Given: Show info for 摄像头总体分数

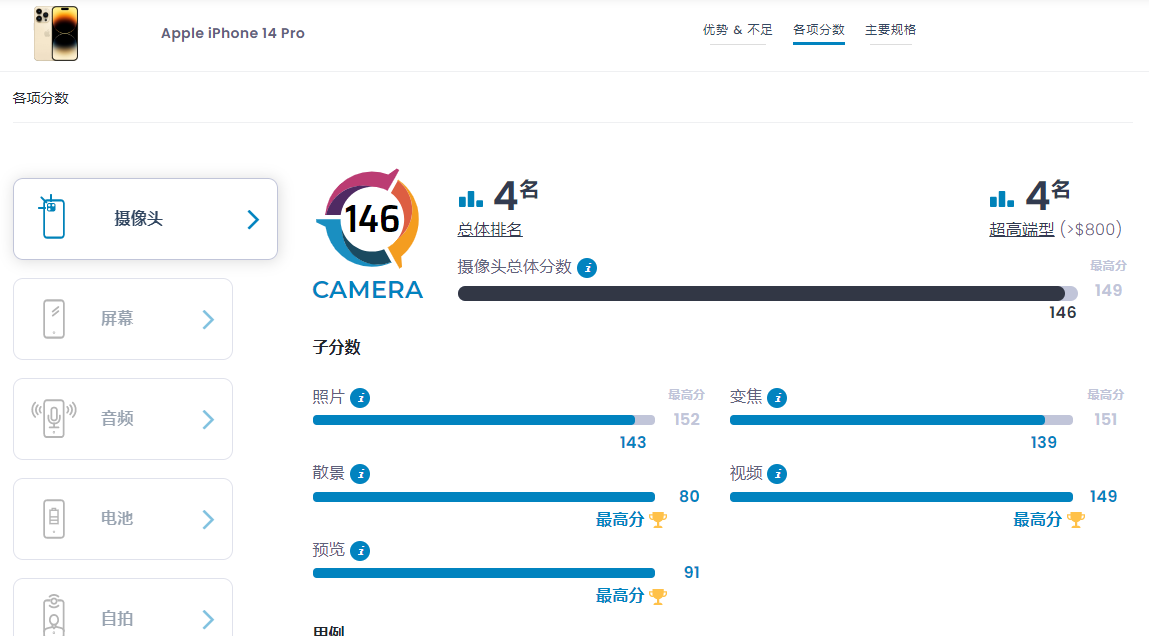Looking at the screenshot, I should (587, 268).
